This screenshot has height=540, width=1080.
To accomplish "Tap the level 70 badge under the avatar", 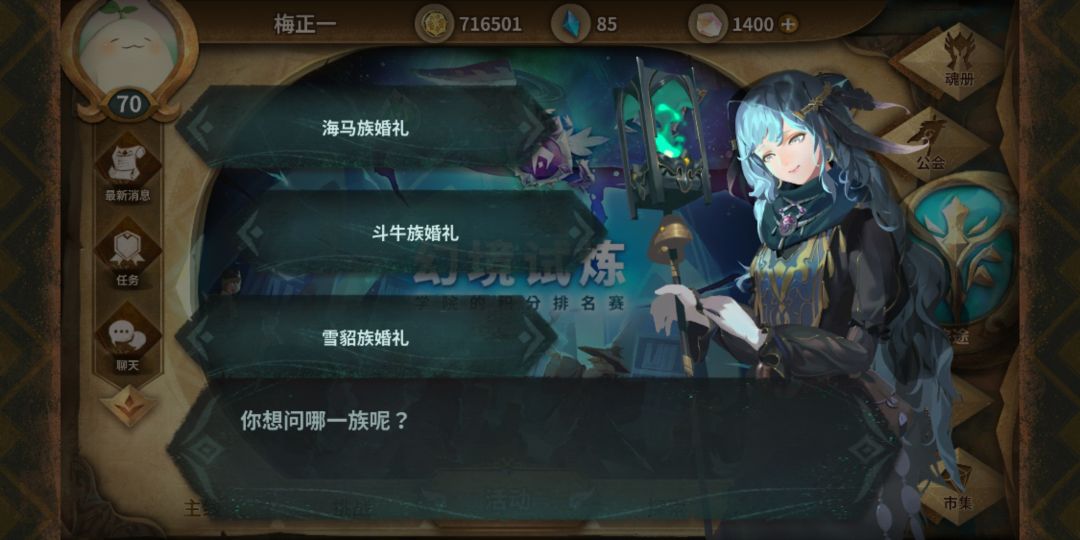I will [x=129, y=104].
